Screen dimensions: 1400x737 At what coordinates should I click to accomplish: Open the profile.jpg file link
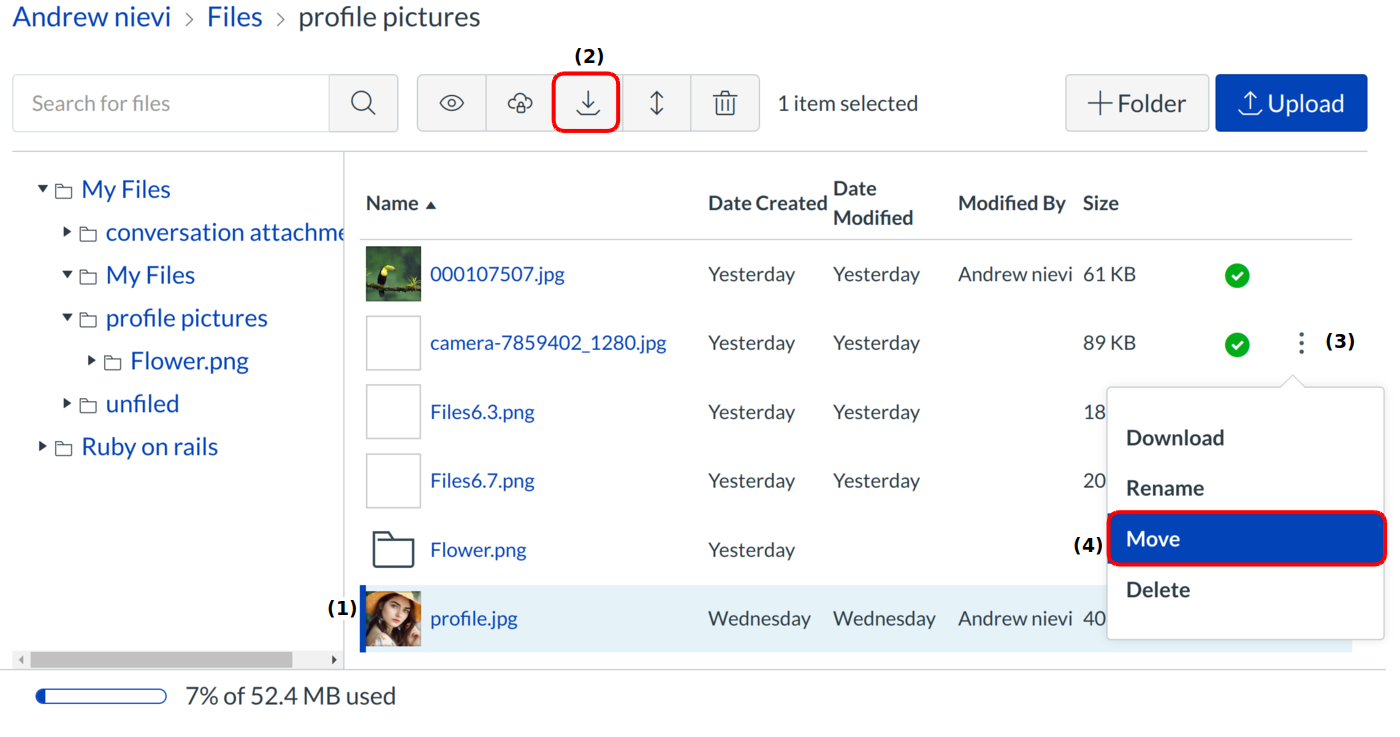pyautogui.click(x=473, y=619)
